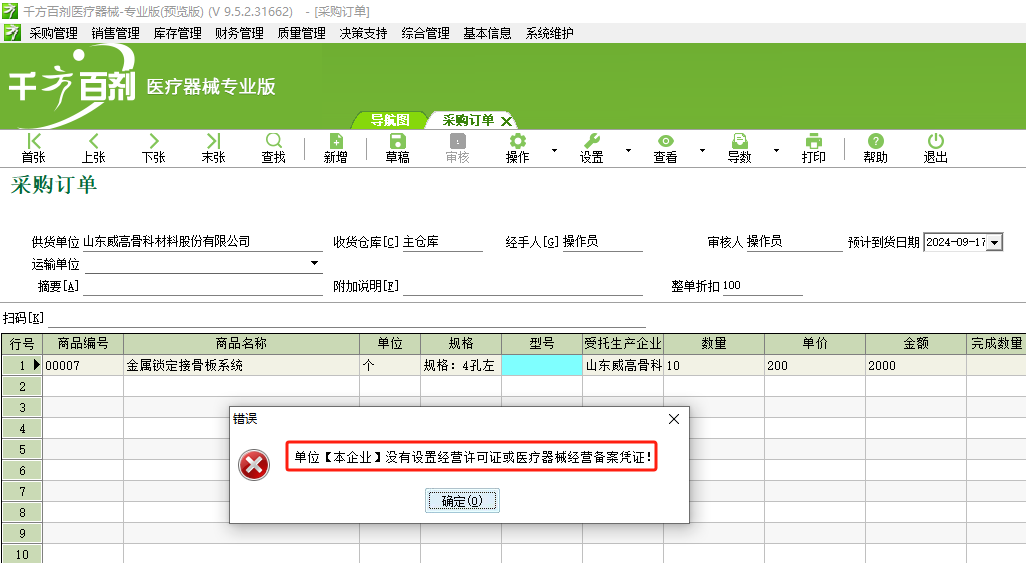The width and height of the screenshot is (1026, 563).
Task: Navigate to next order (下张)
Action: point(153,148)
